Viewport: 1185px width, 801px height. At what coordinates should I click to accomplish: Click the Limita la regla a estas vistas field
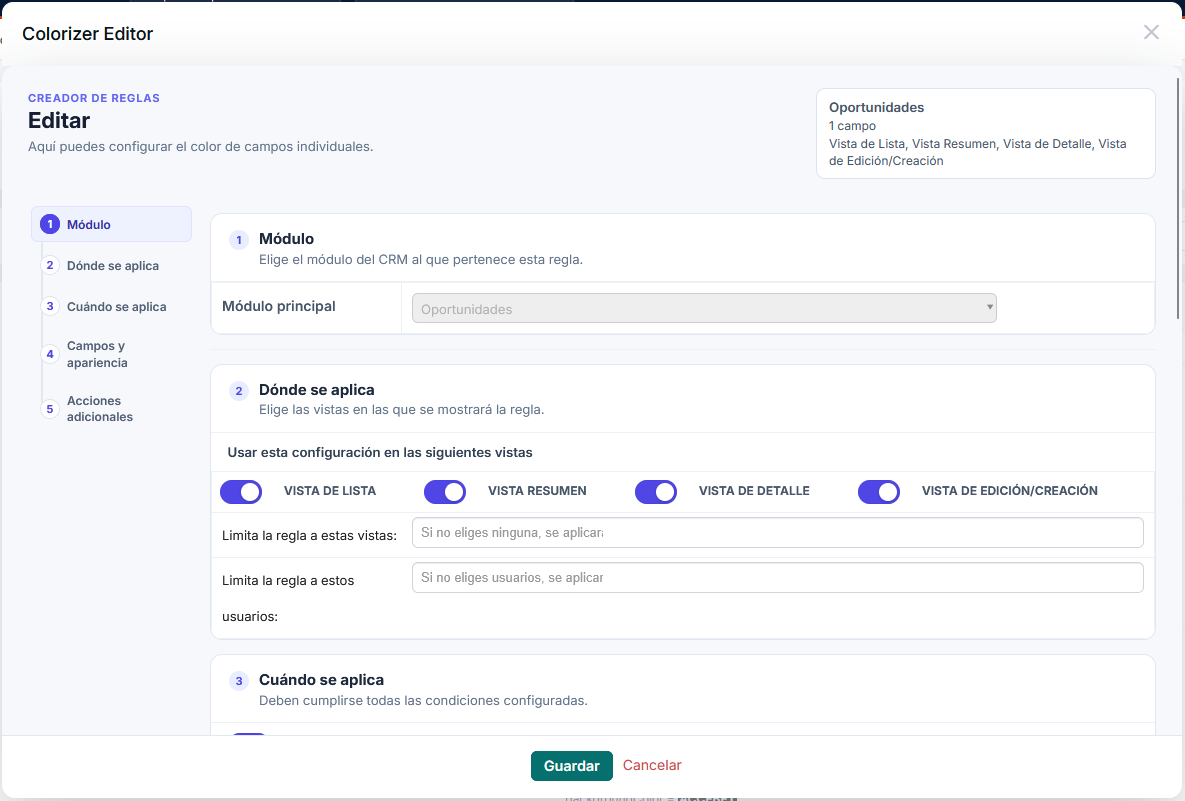[777, 533]
